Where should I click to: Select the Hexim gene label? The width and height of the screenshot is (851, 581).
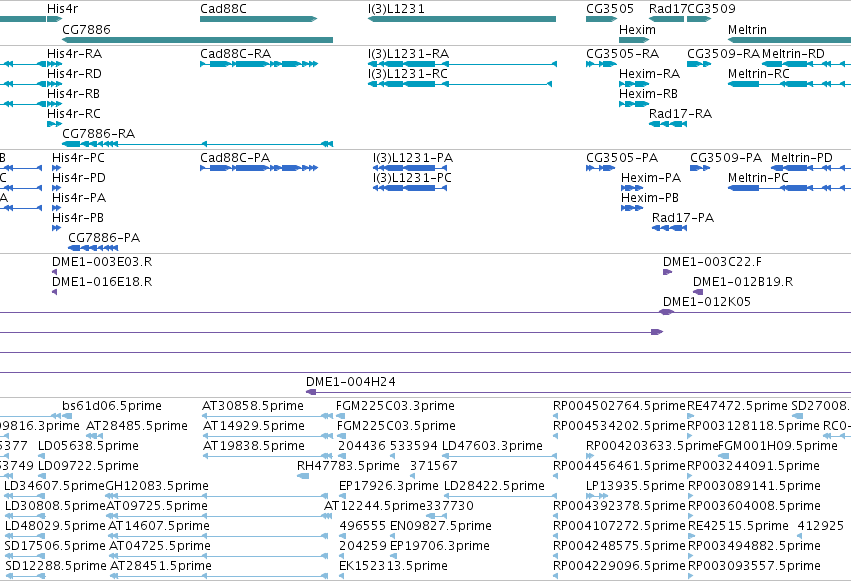(637, 29)
